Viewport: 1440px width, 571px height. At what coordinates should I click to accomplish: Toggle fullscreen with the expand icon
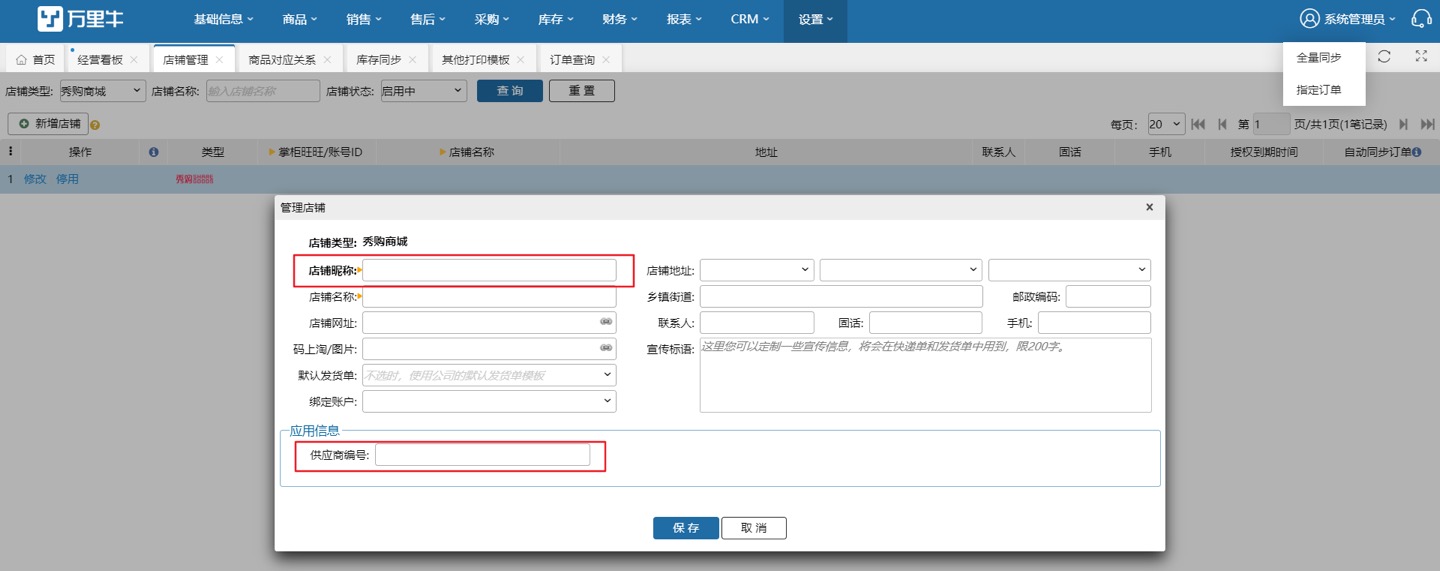[1421, 57]
